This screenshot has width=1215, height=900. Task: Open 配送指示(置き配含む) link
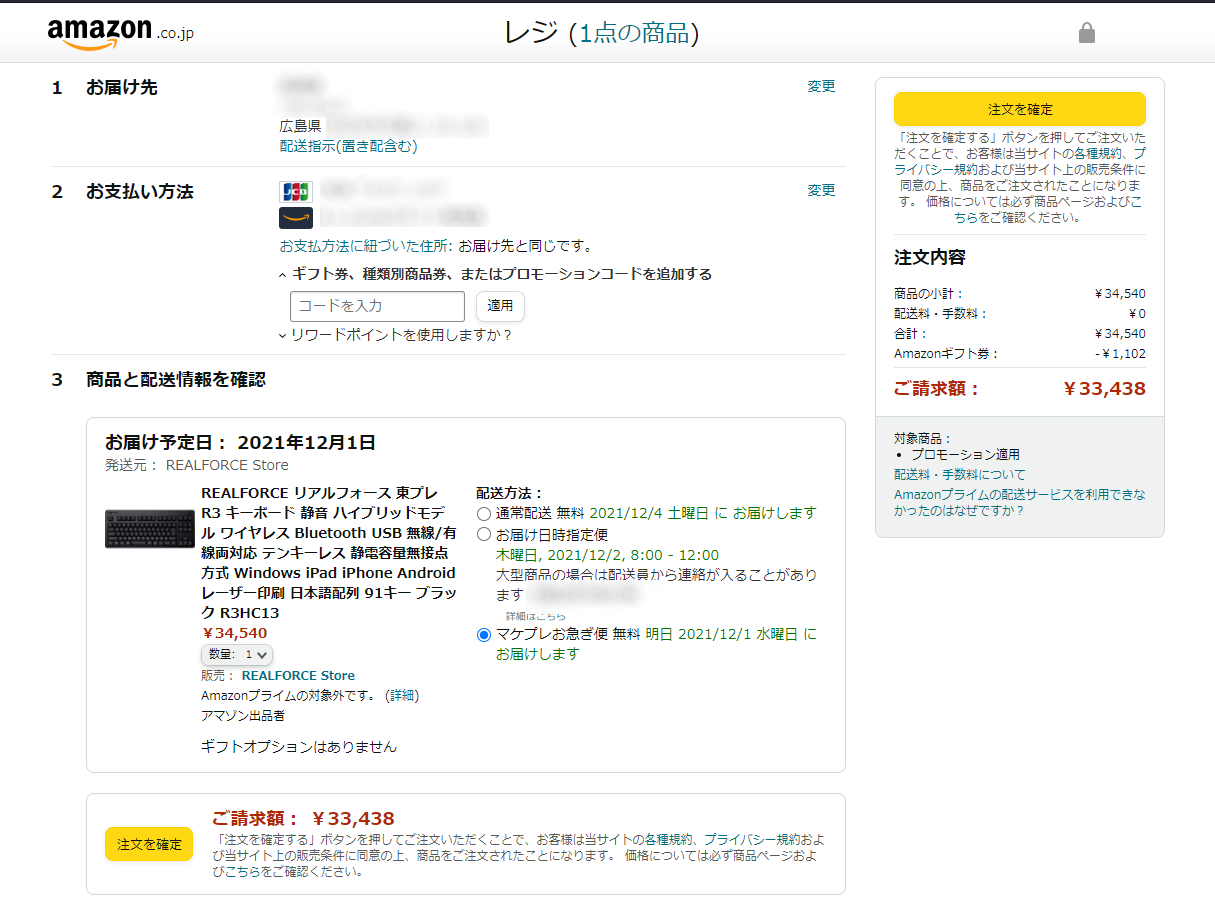pyautogui.click(x=348, y=146)
